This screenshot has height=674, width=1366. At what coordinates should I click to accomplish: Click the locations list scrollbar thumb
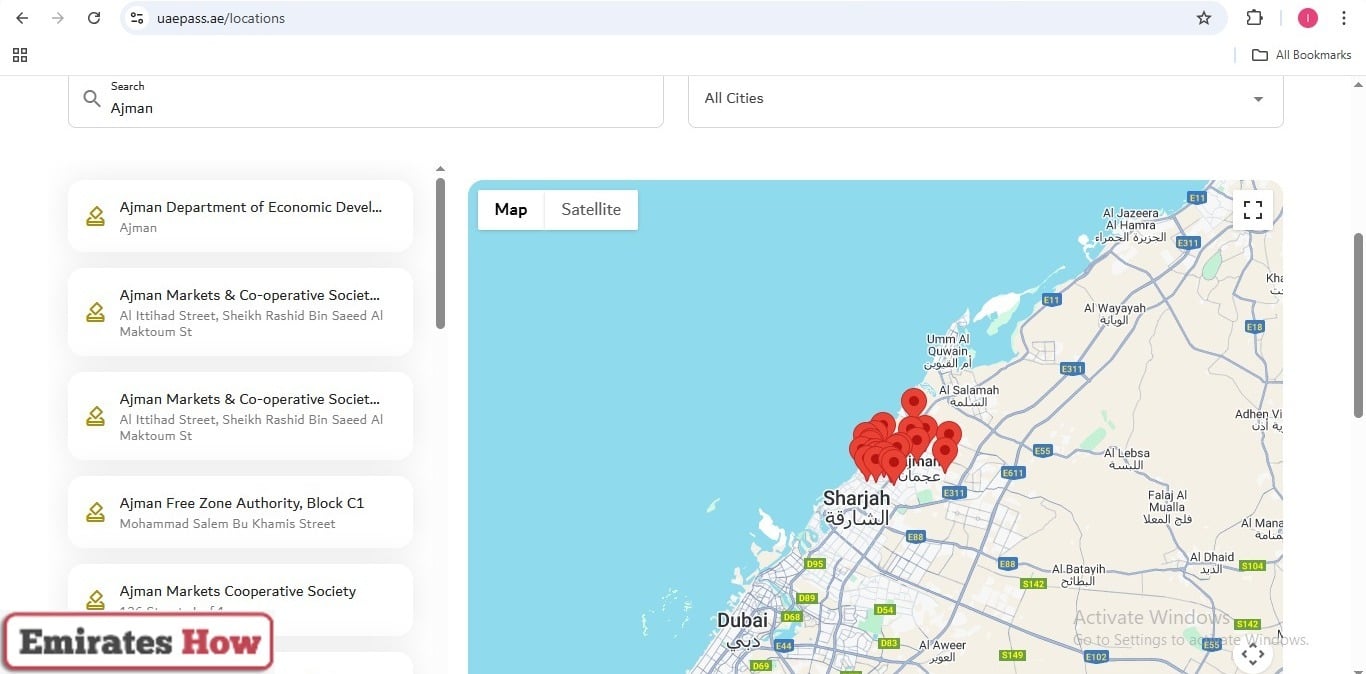(x=440, y=253)
